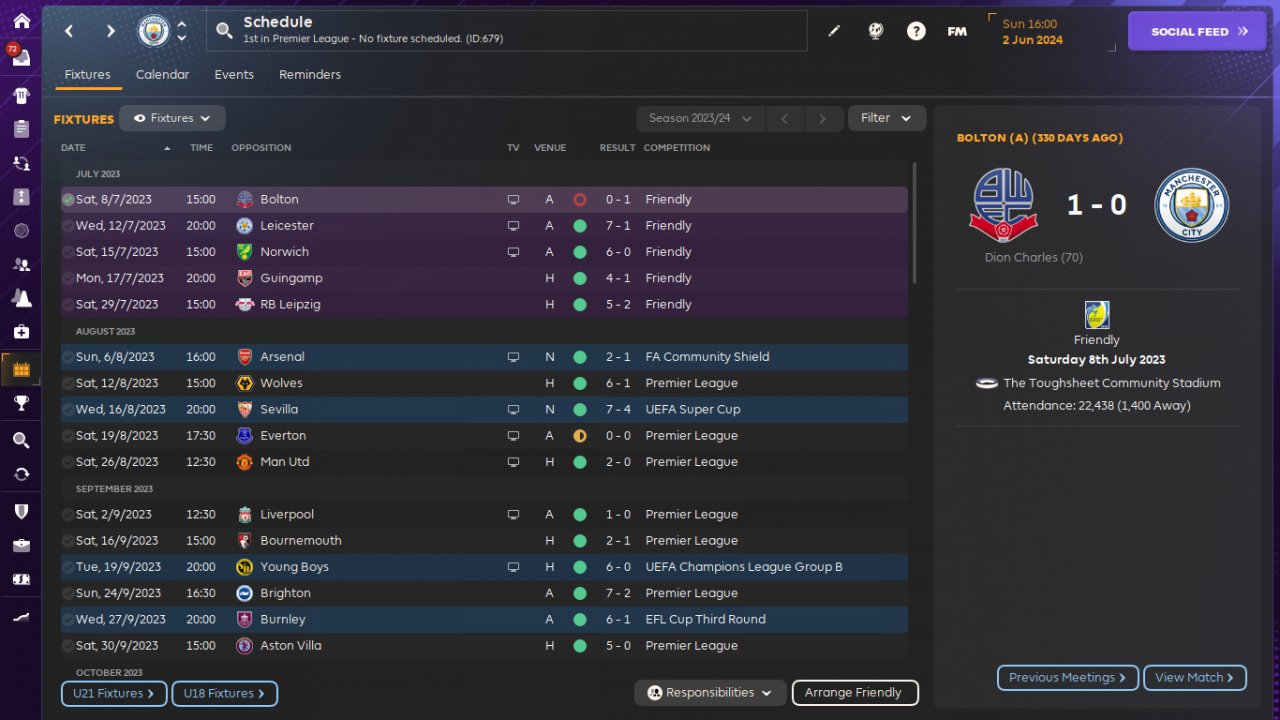Open the Fixtures view dropdown with eye icon
This screenshot has height=720, width=1280.
coord(172,118)
